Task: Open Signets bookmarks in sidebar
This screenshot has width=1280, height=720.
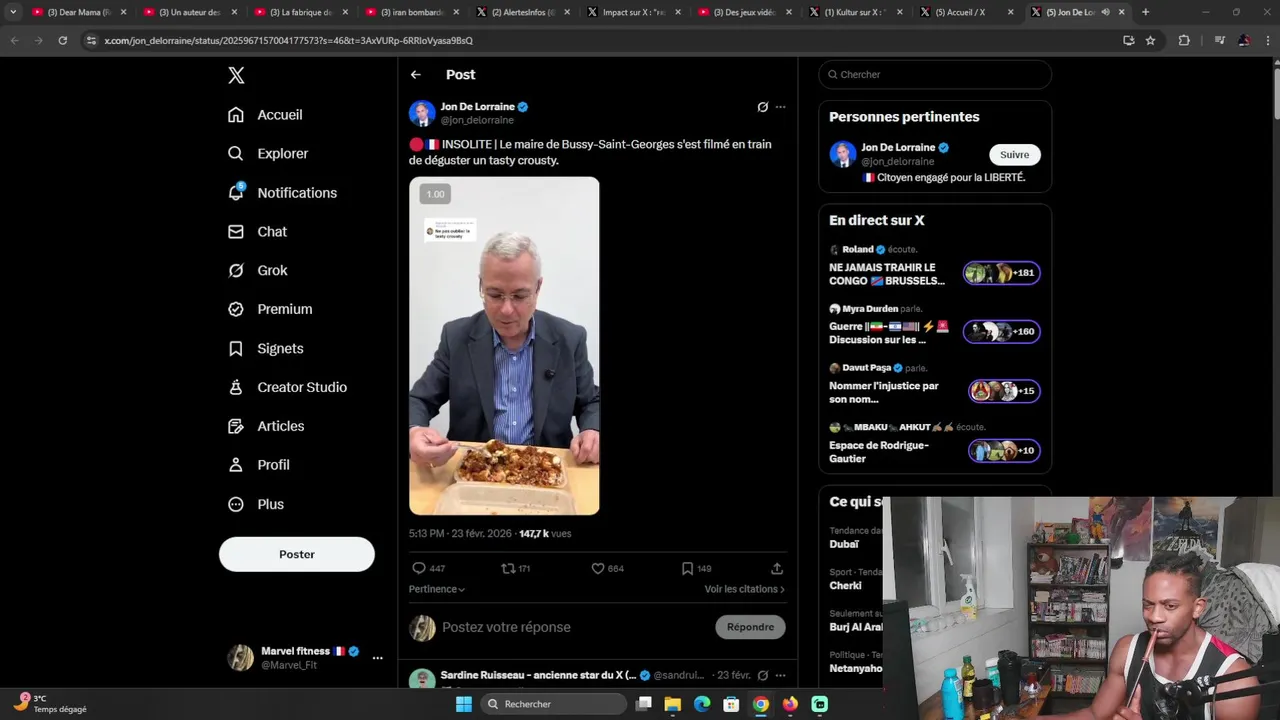Action: tap(265, 349)
